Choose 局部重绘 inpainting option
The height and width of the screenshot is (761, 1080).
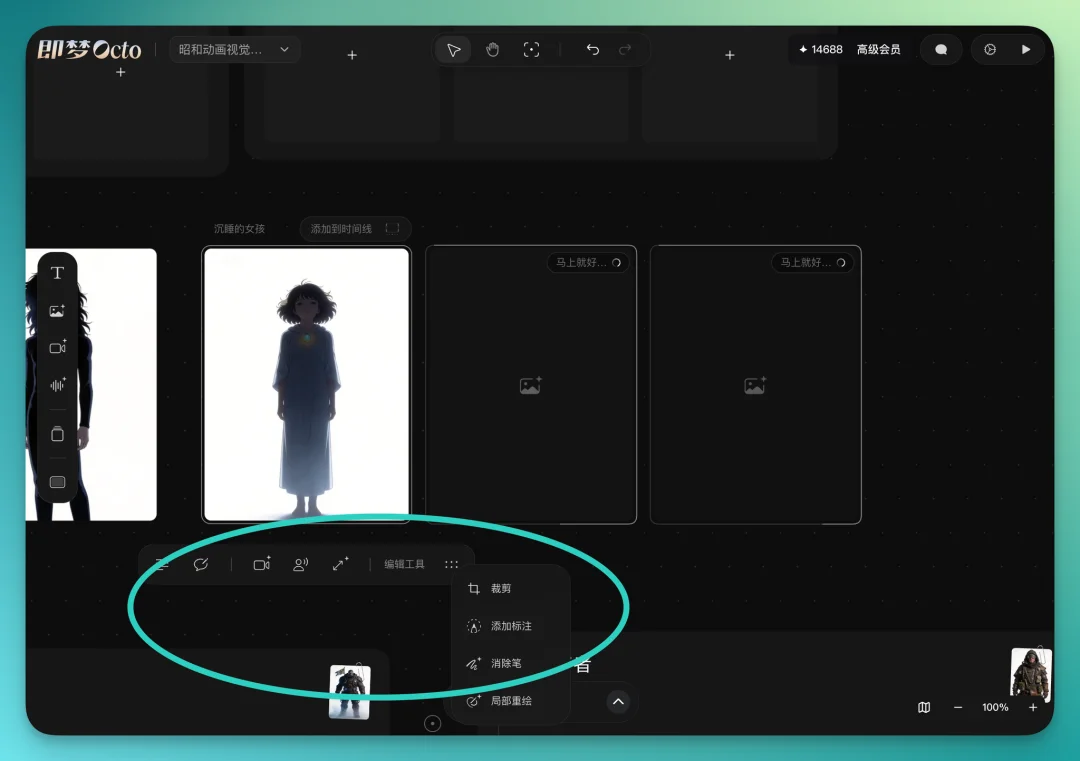click(505, 700)
